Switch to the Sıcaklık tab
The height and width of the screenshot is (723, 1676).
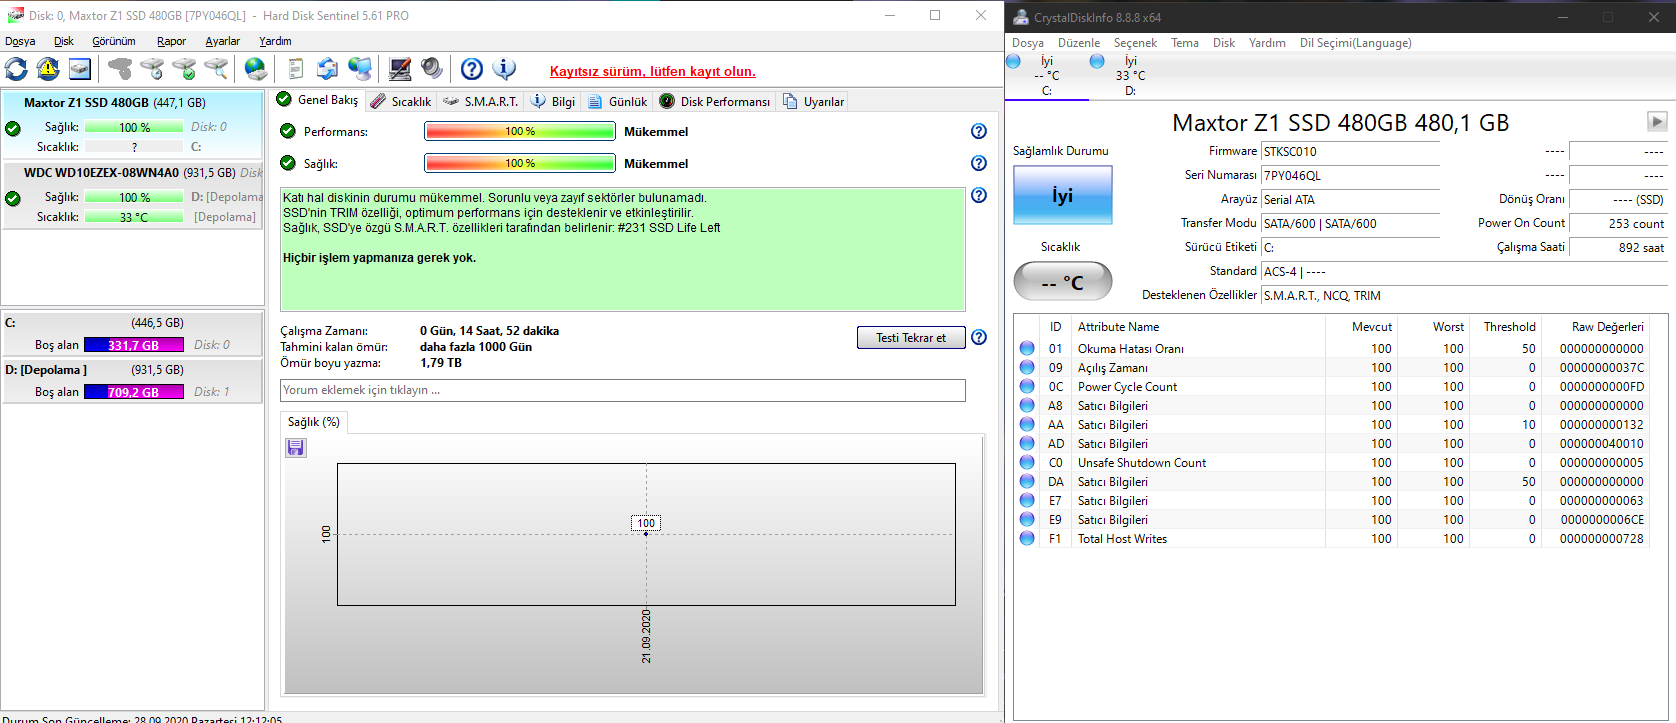400,101
